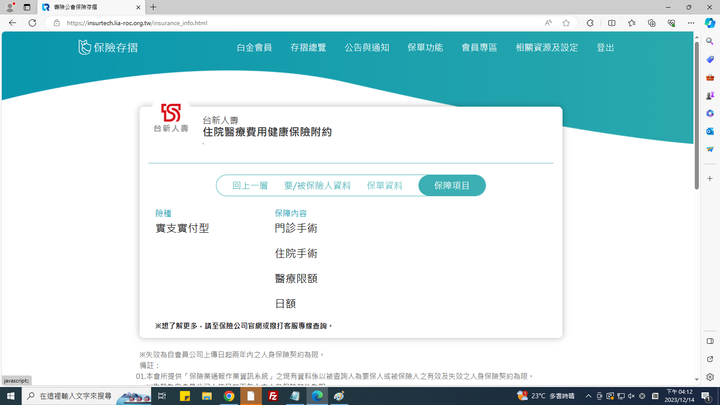720x405 pixels.
Task: Click the 門診手術 coverage item
Action: click(296, 228)
